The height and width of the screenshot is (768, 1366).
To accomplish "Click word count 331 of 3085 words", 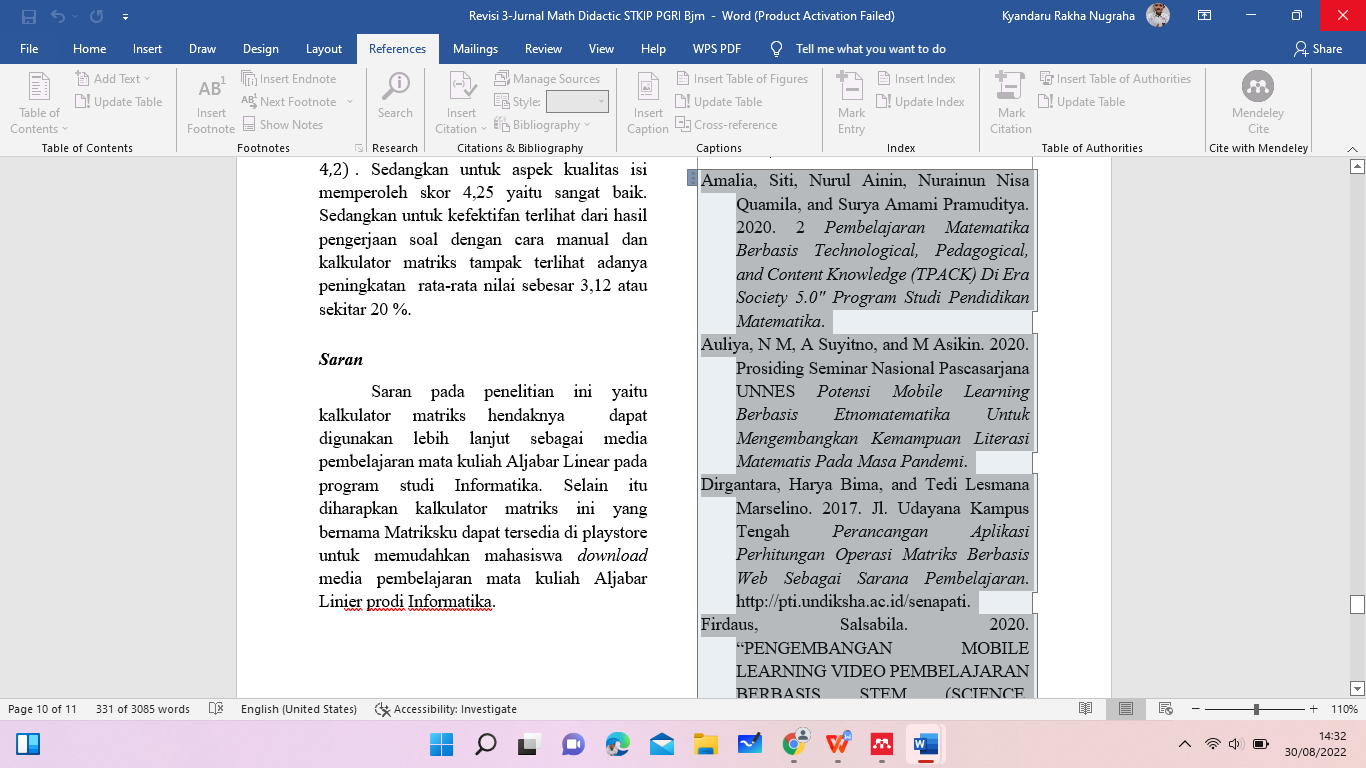I will point(143,709).
